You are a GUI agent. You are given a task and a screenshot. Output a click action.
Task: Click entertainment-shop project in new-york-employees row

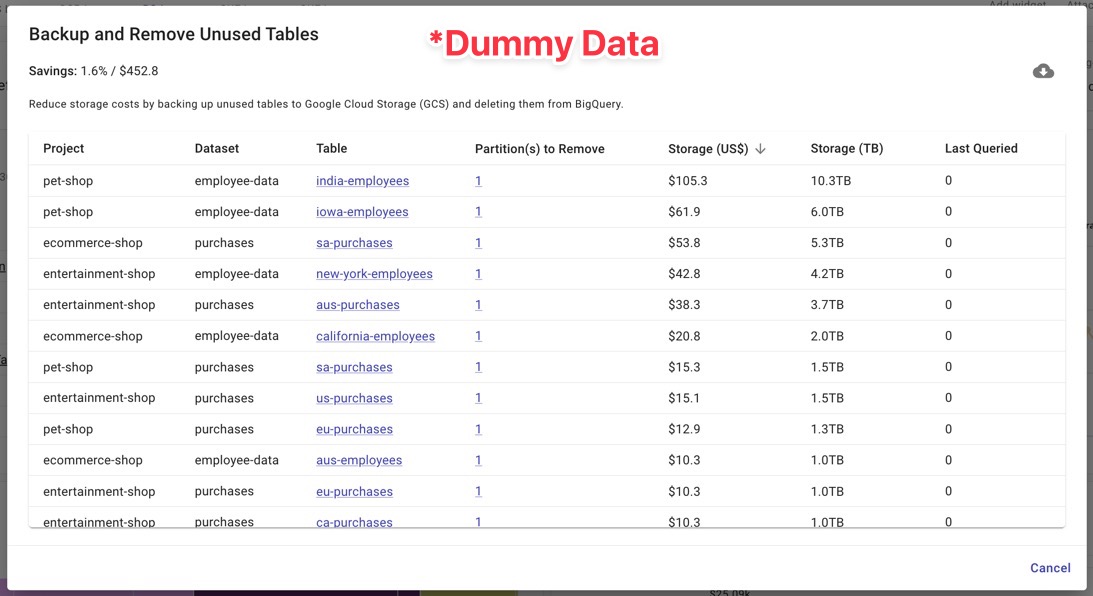point(99,273)
